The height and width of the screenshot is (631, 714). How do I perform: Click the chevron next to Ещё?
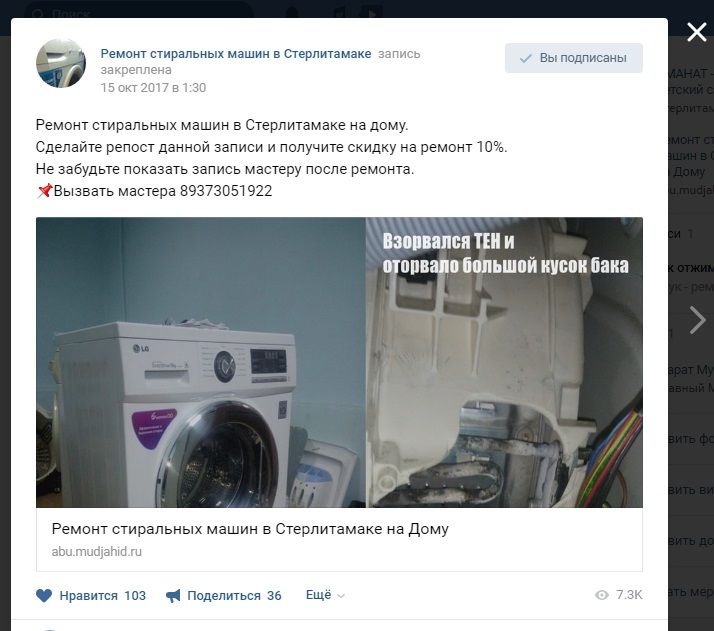tap(341, 596)
